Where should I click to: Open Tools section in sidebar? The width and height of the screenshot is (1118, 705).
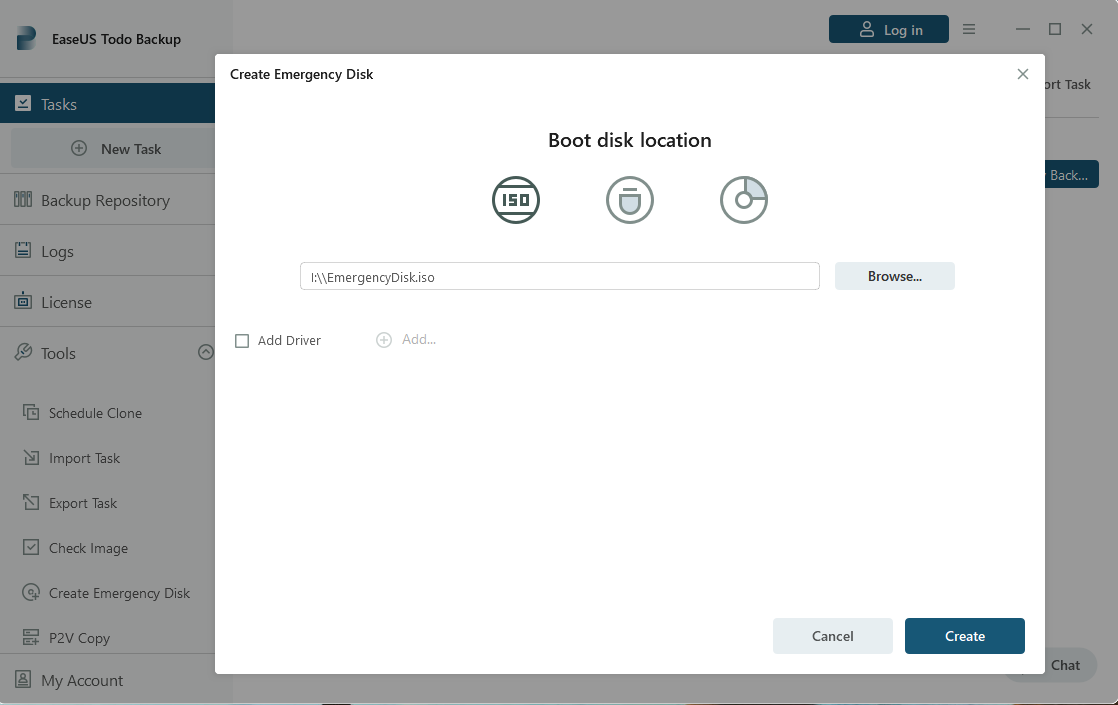pyautogui.click(x=107, y=353)
